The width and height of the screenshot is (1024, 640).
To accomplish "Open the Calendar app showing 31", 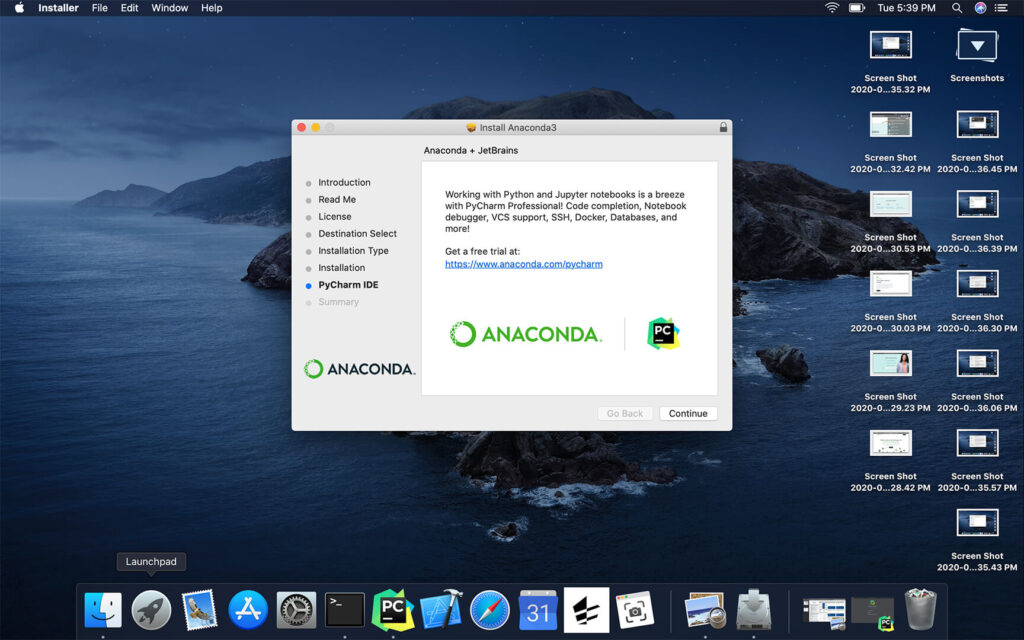I will tap(538, 610).
